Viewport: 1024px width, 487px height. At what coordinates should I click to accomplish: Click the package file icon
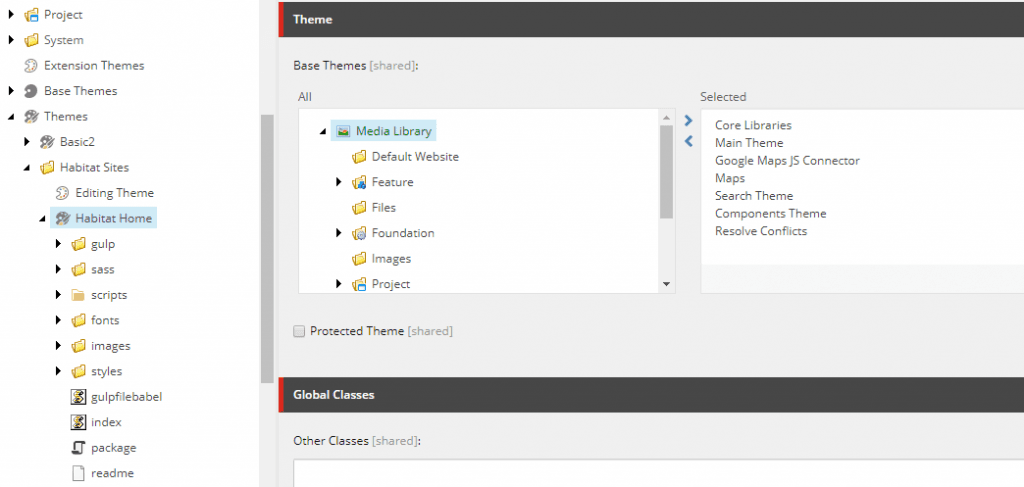(79, 448)
